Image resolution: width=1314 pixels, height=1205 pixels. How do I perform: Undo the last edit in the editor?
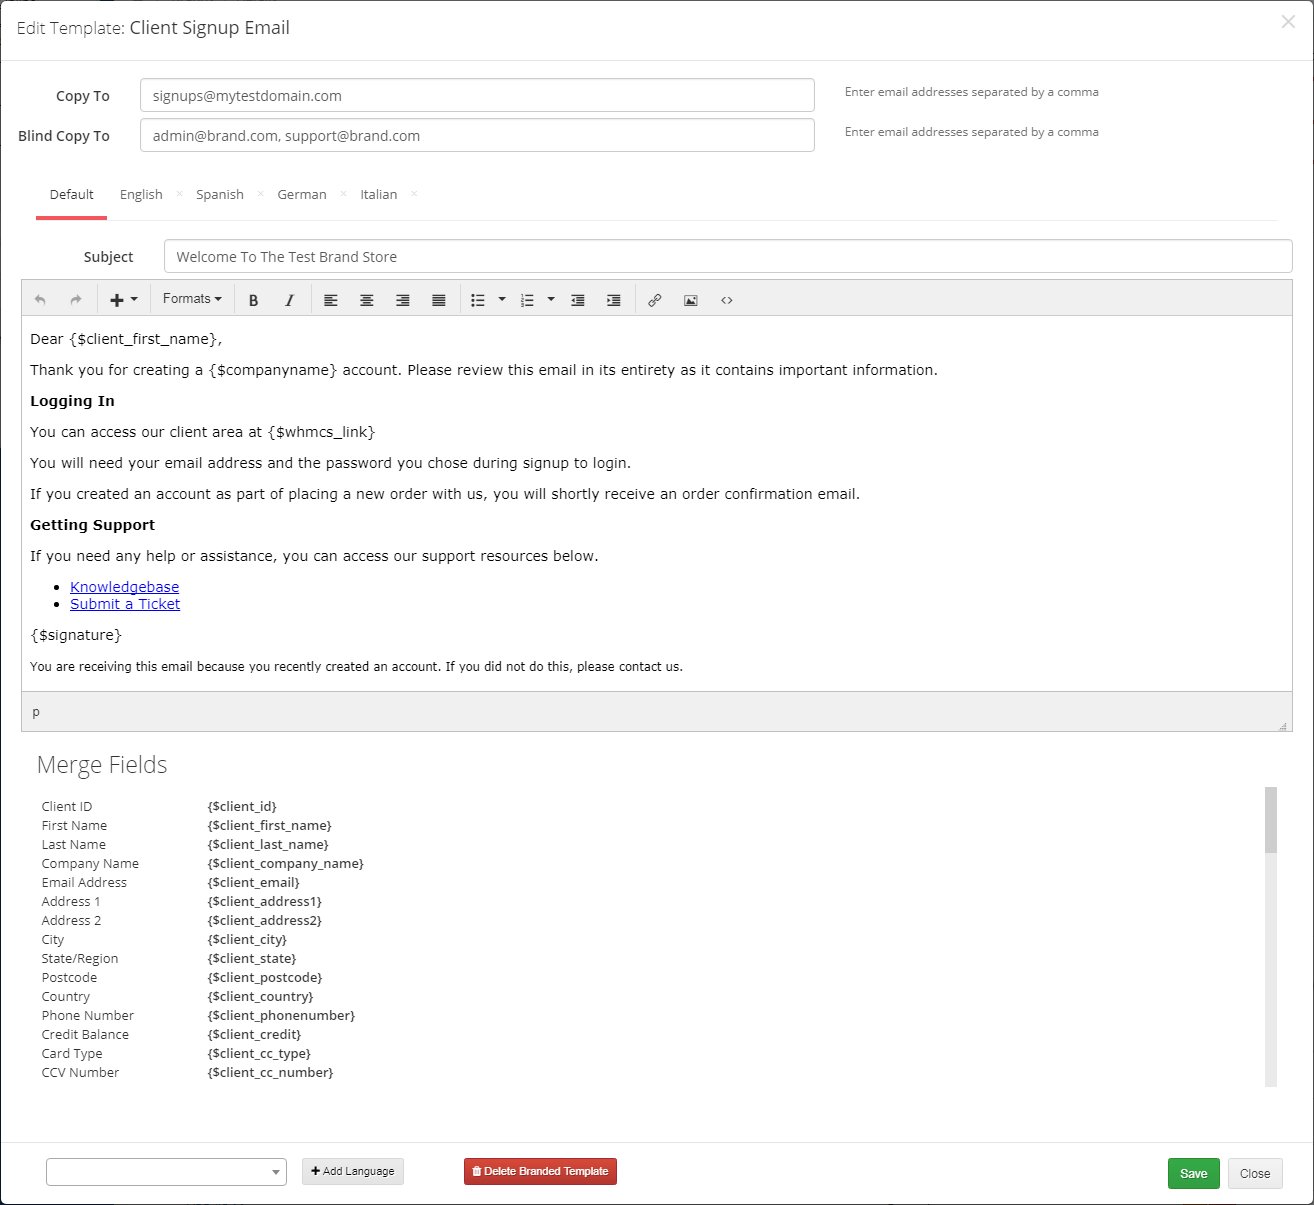[x=40, y=299]
